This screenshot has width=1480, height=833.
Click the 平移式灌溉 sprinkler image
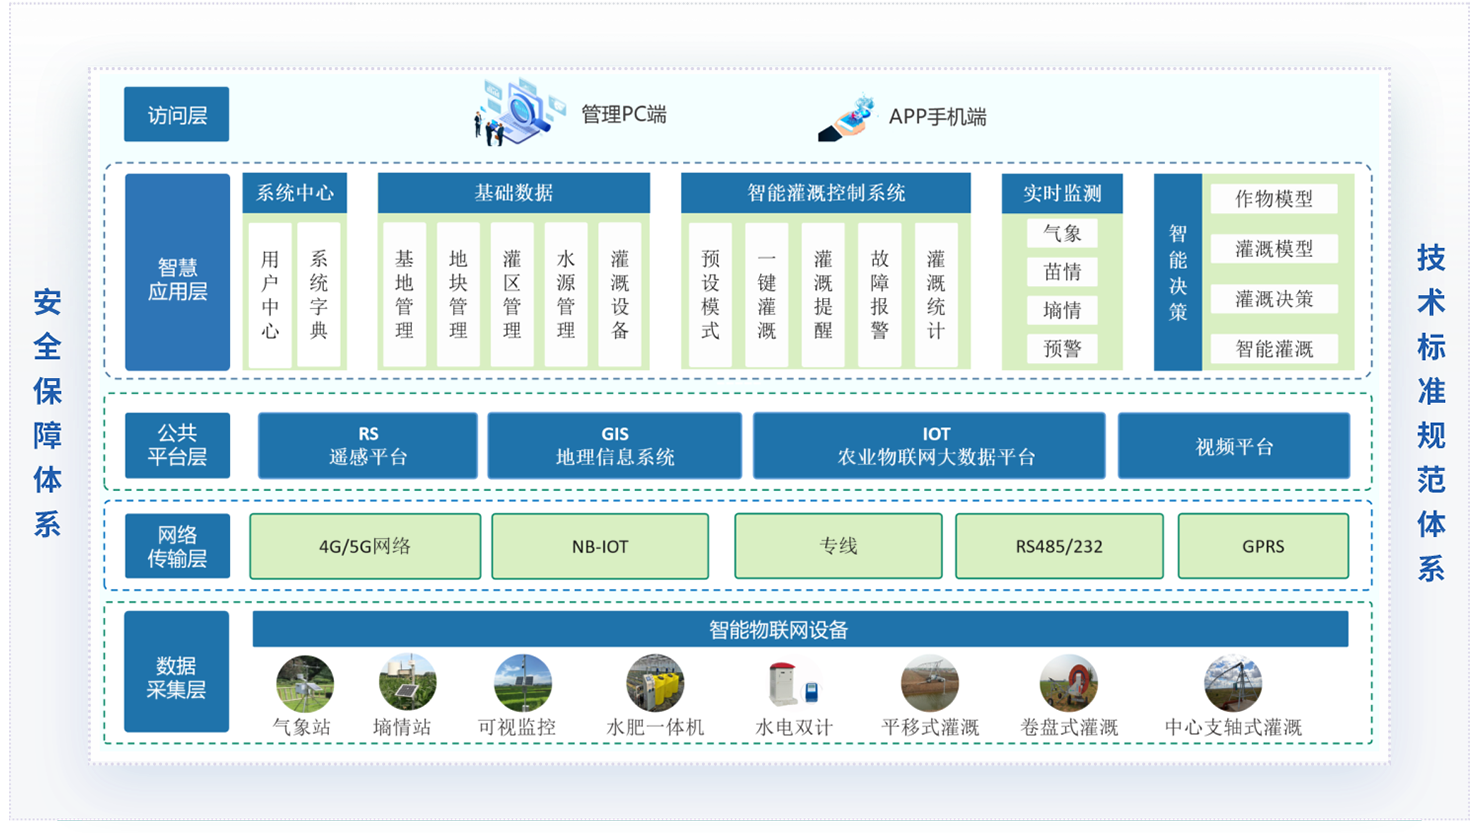point(929,684)
